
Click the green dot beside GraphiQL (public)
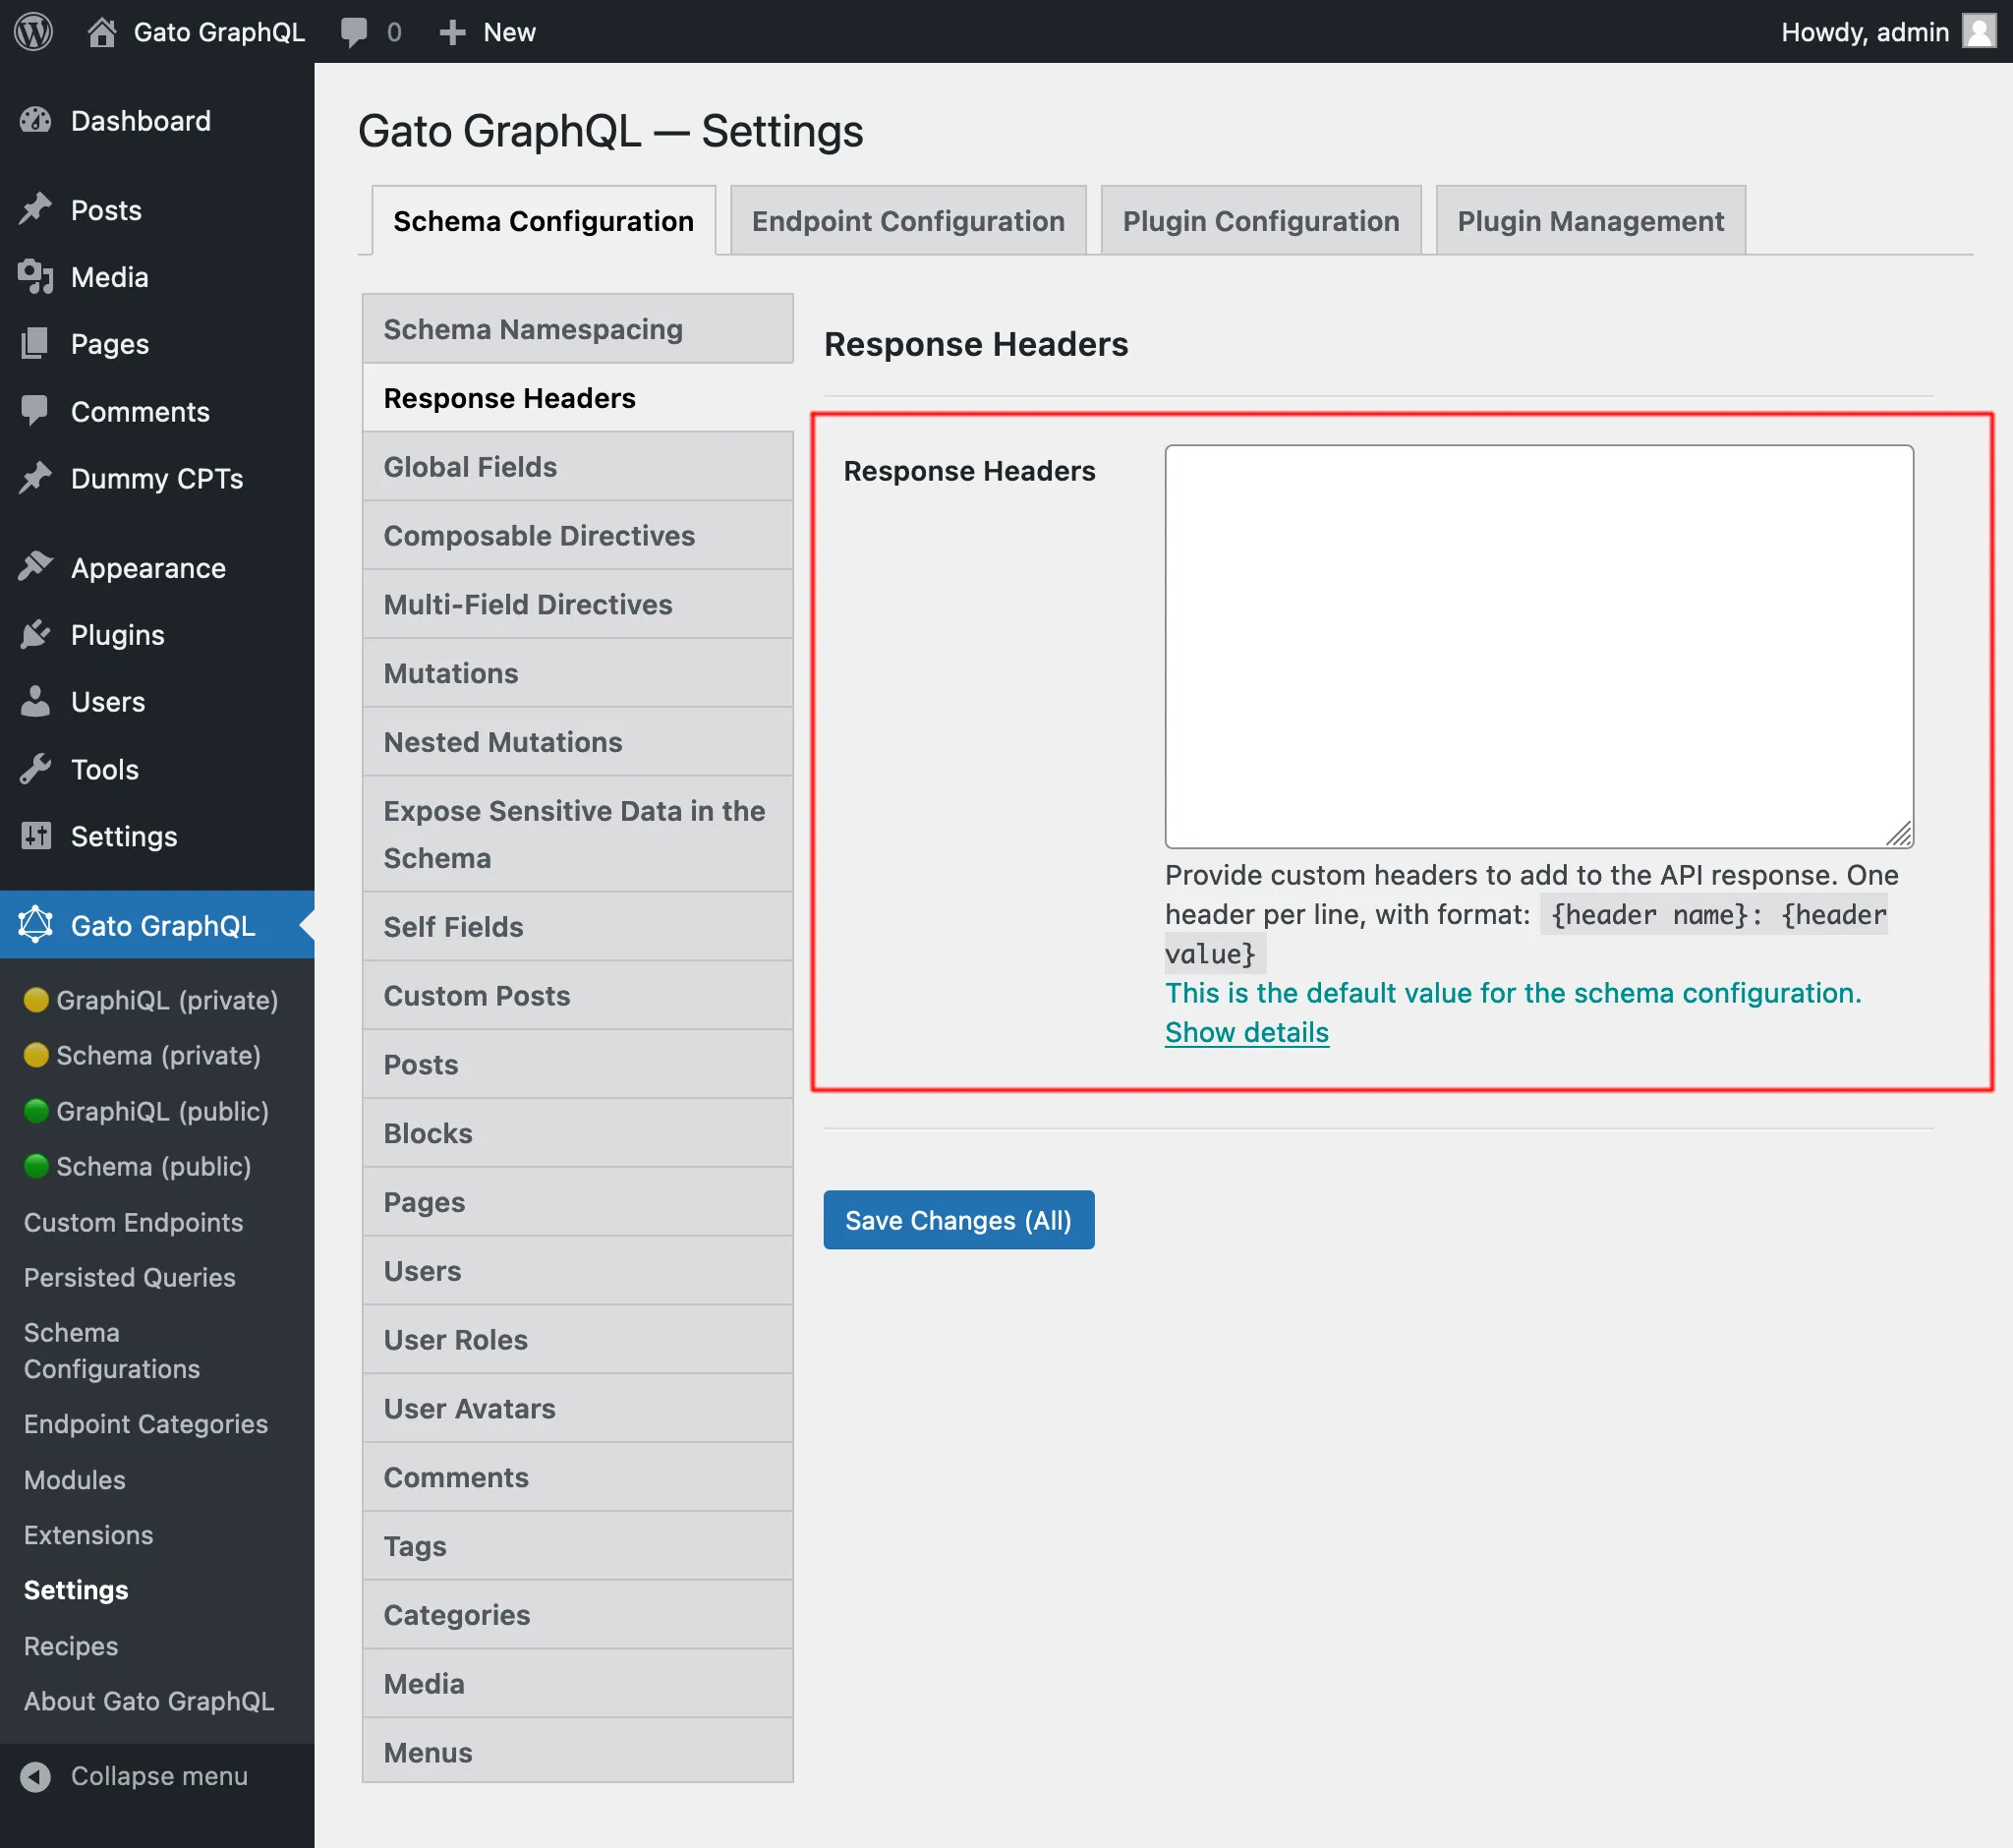(36, 1111)
